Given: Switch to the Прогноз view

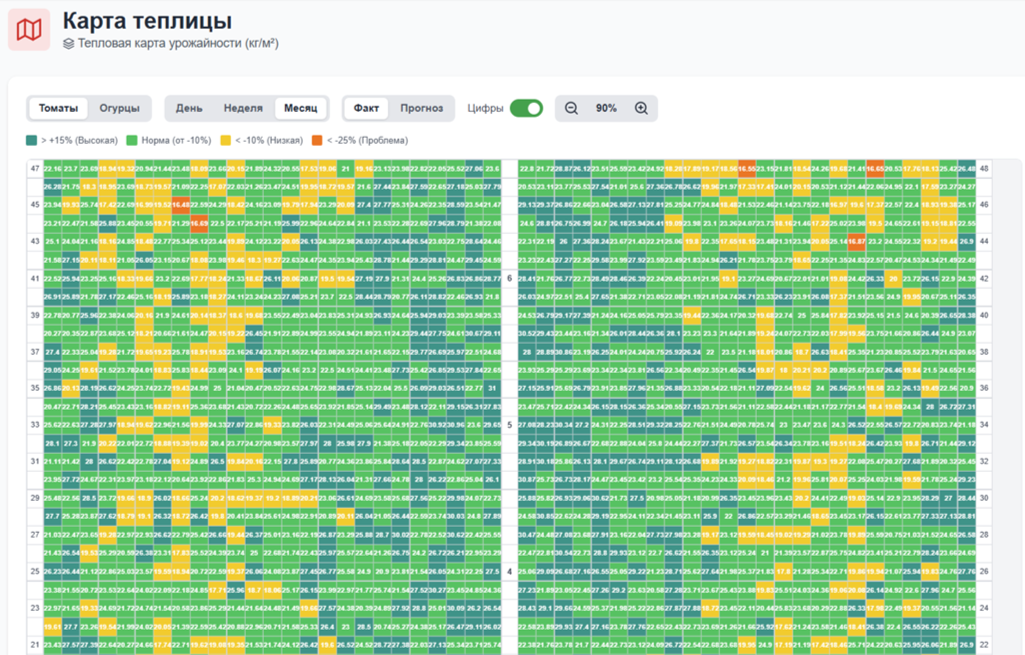Looking at the screenshot, I should coord(421,108).
